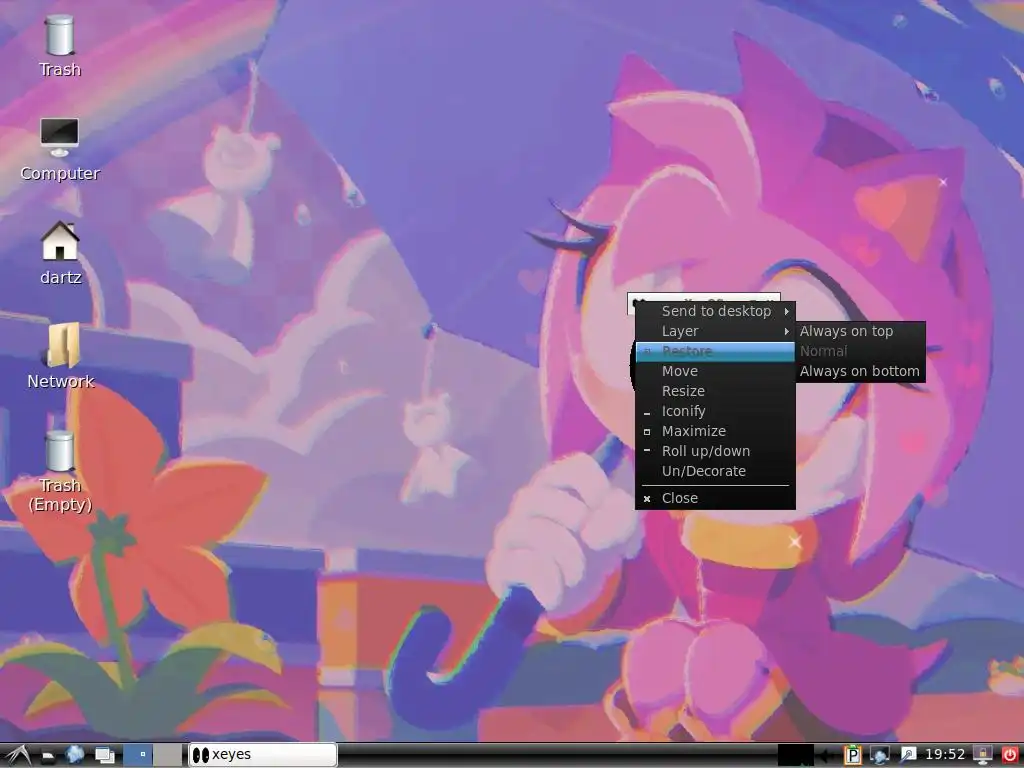Open the clipboard manager tray icon

click(x=853, y=755)
